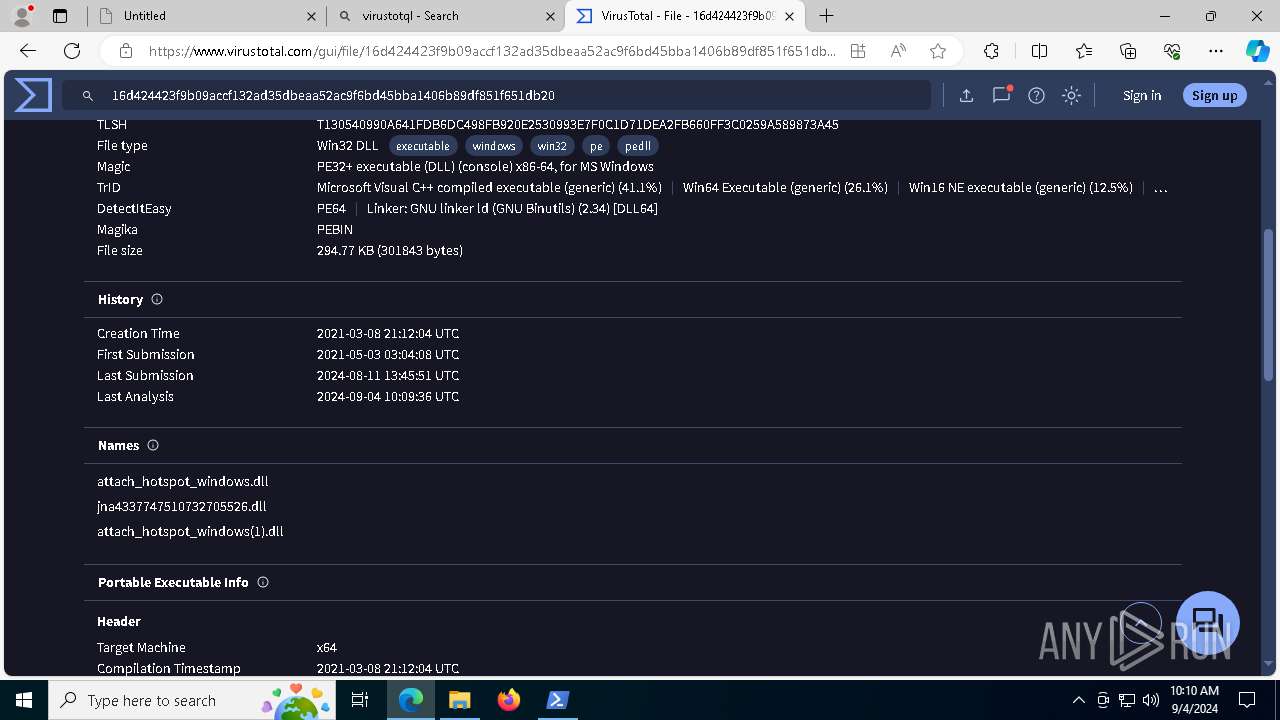Refresh the page with reload icon
Screen dimensions: 1280x720
tap(72, 51)
